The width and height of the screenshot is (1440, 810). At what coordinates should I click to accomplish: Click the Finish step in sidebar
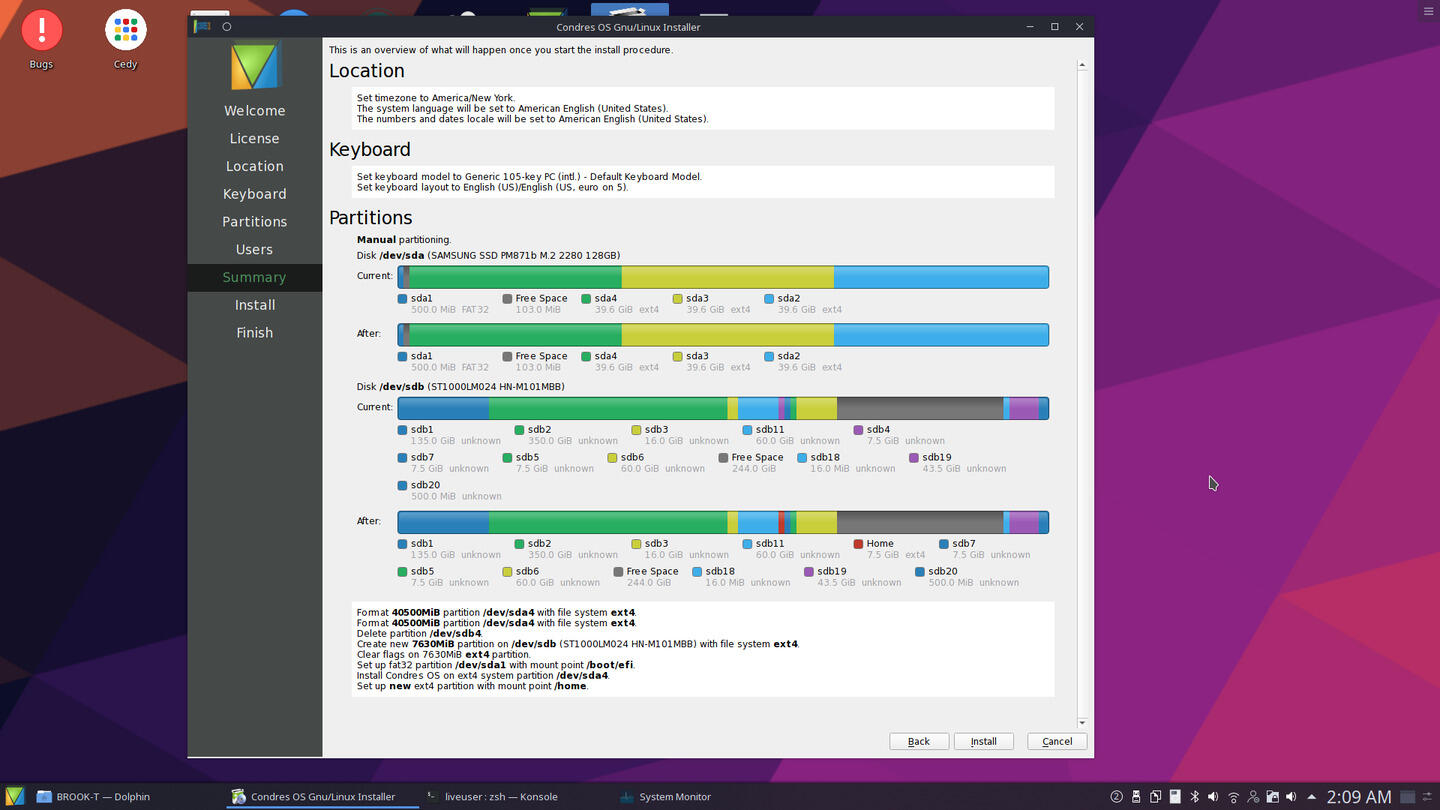tap(254, 333)
